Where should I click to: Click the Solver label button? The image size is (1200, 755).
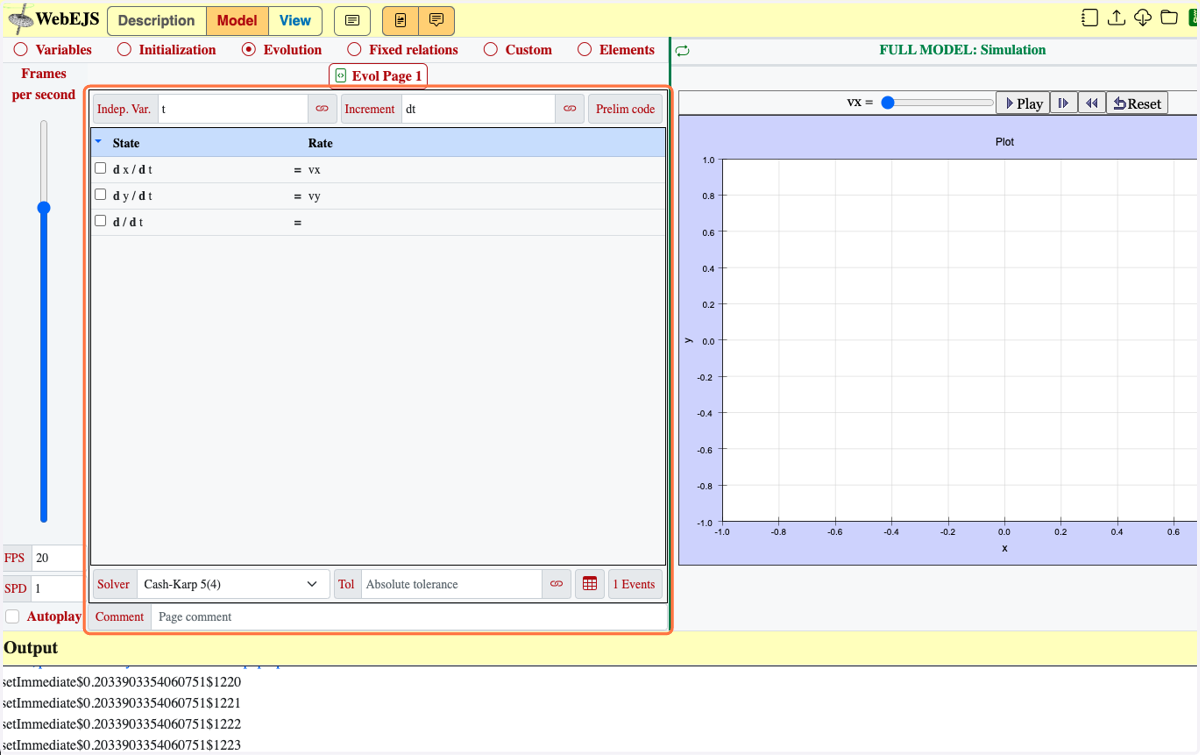pos(114,584)
